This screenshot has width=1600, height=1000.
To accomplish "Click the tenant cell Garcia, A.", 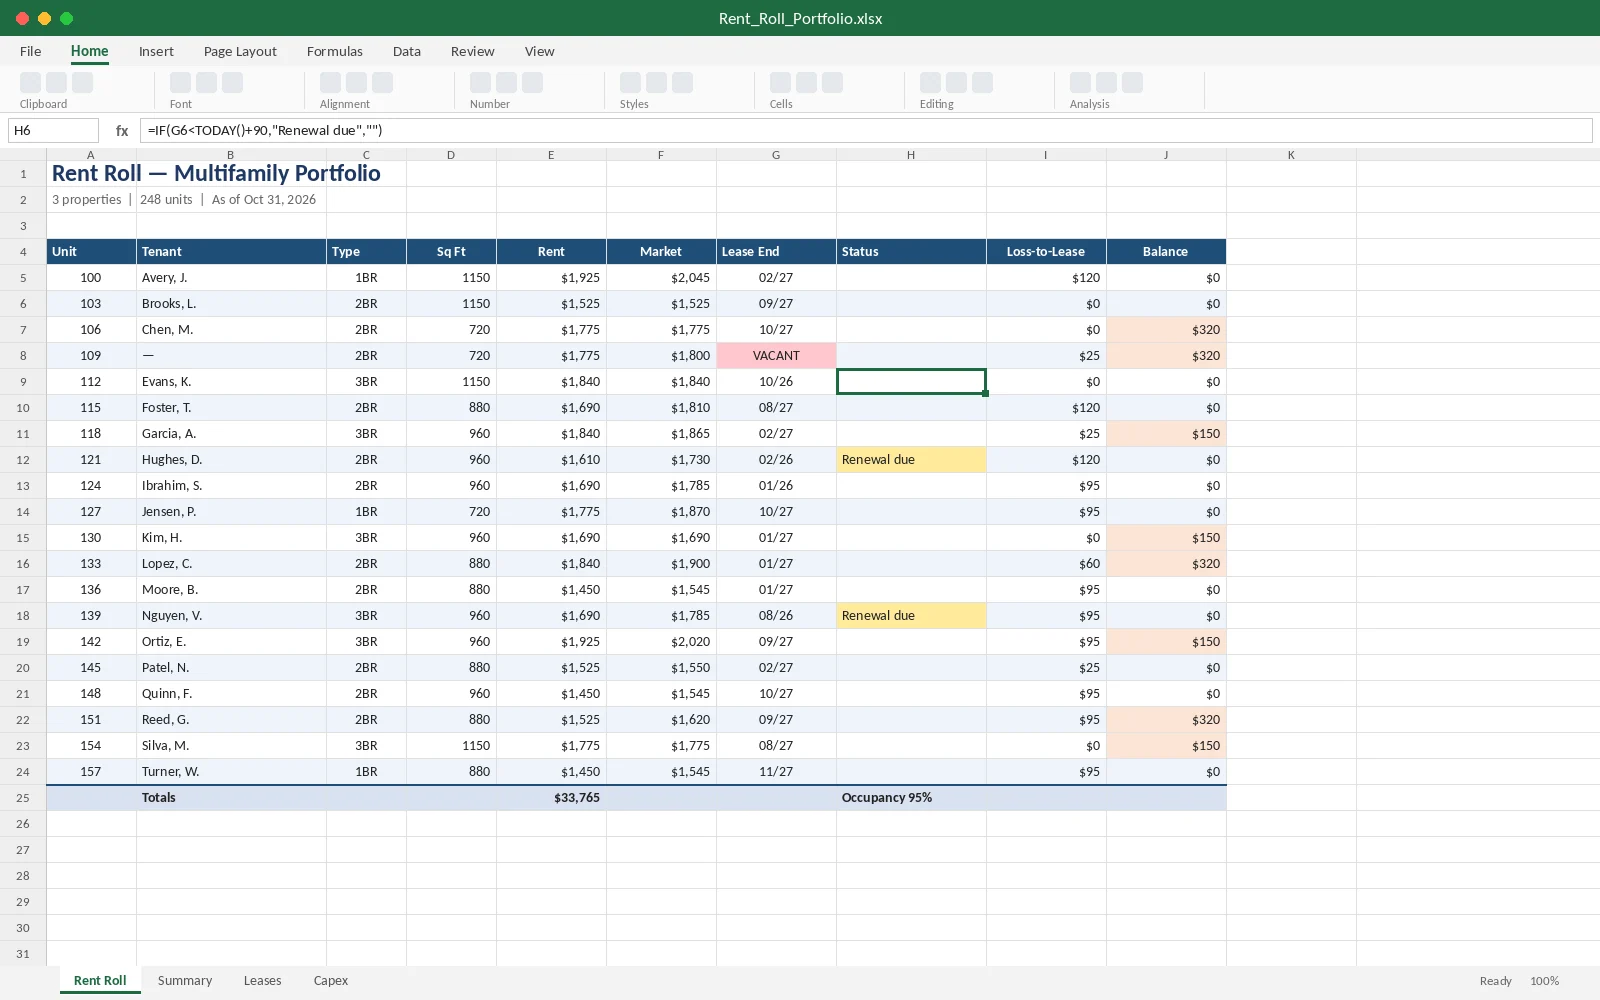I will pos(231,434).
